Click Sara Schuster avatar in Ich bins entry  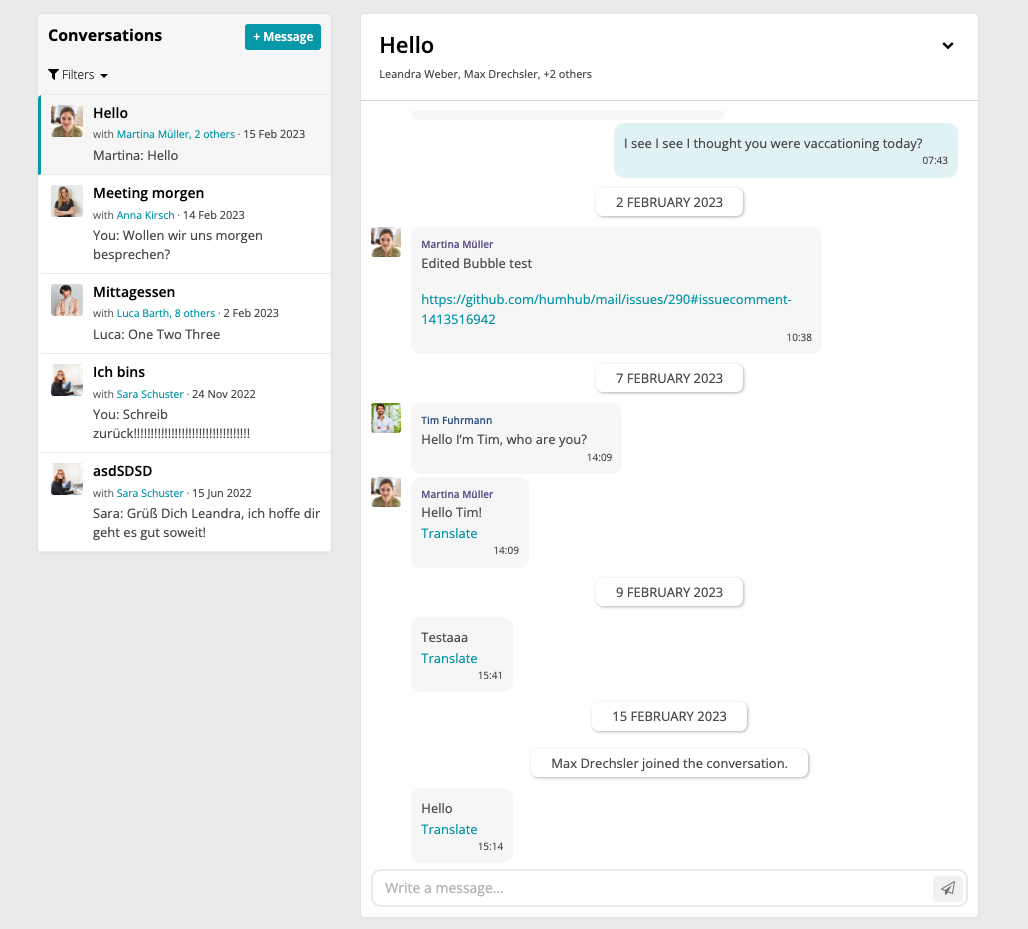coord(67,380)
